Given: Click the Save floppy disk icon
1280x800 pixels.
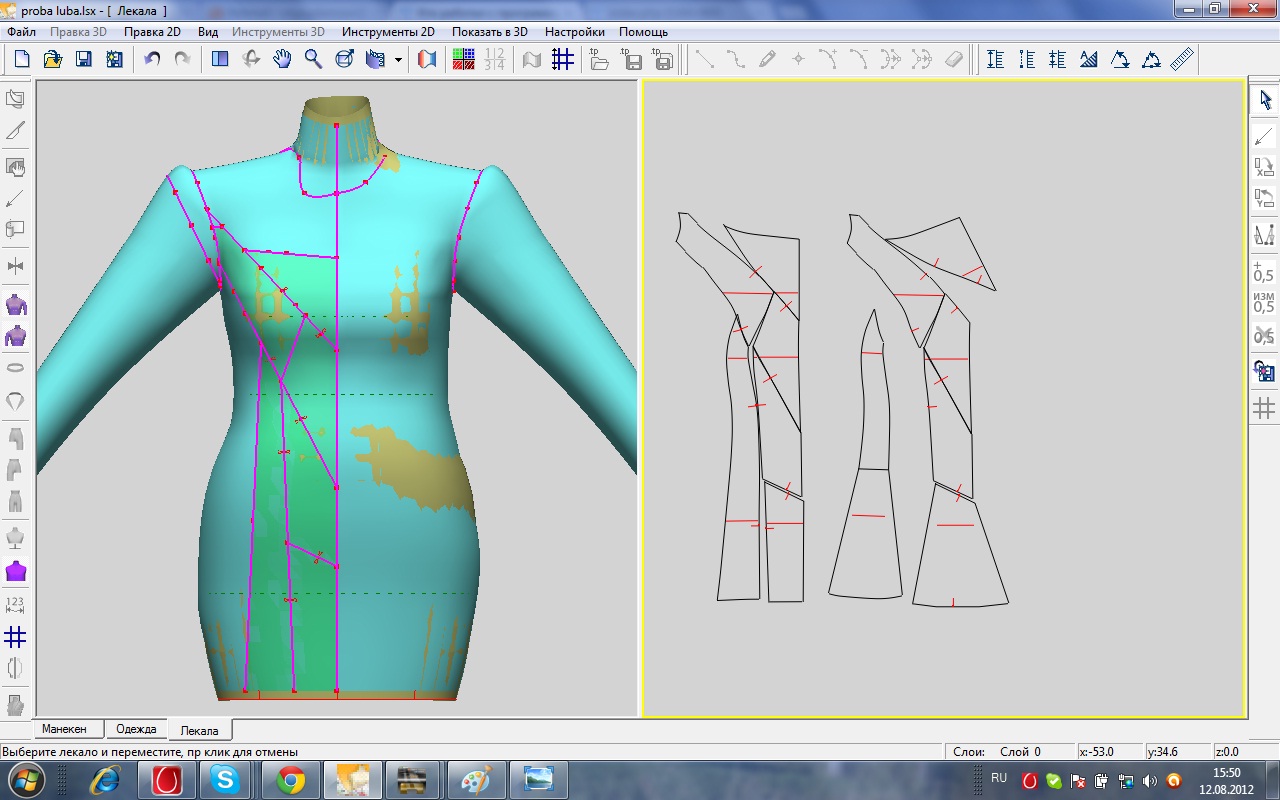Looking at the screenshot, I should coord(84,60).
